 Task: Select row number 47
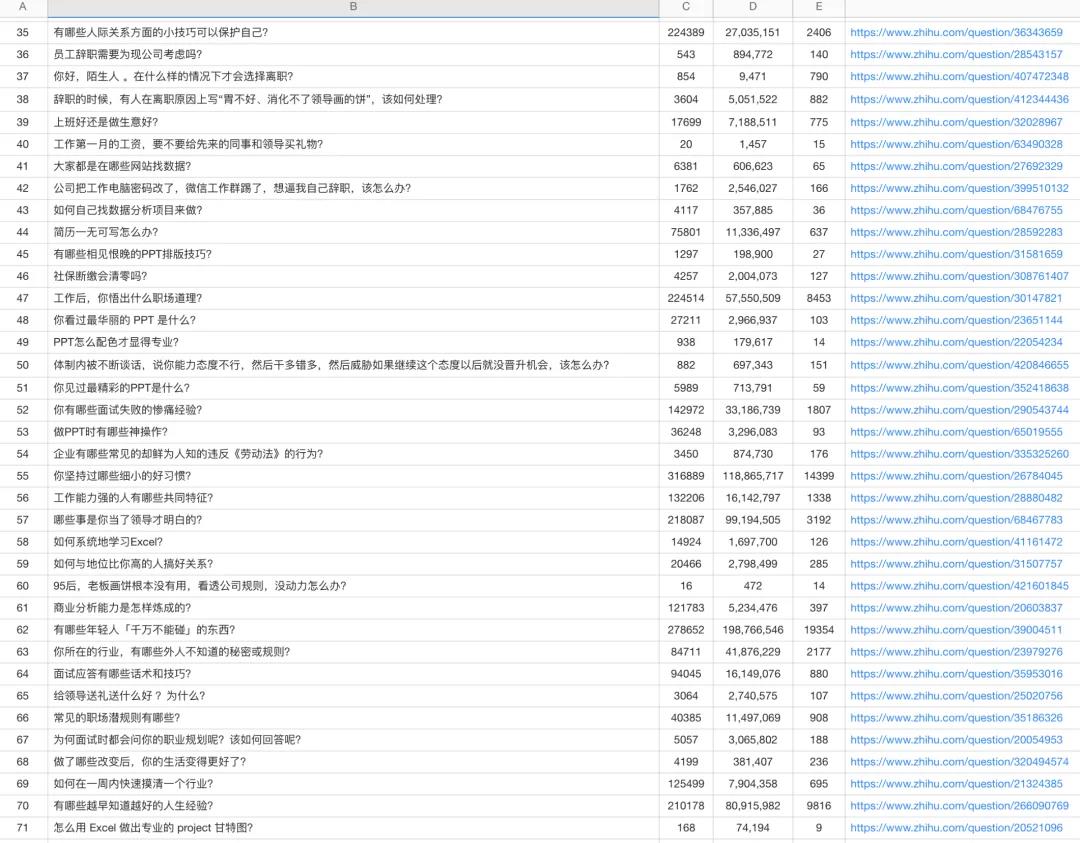point(23,298)
